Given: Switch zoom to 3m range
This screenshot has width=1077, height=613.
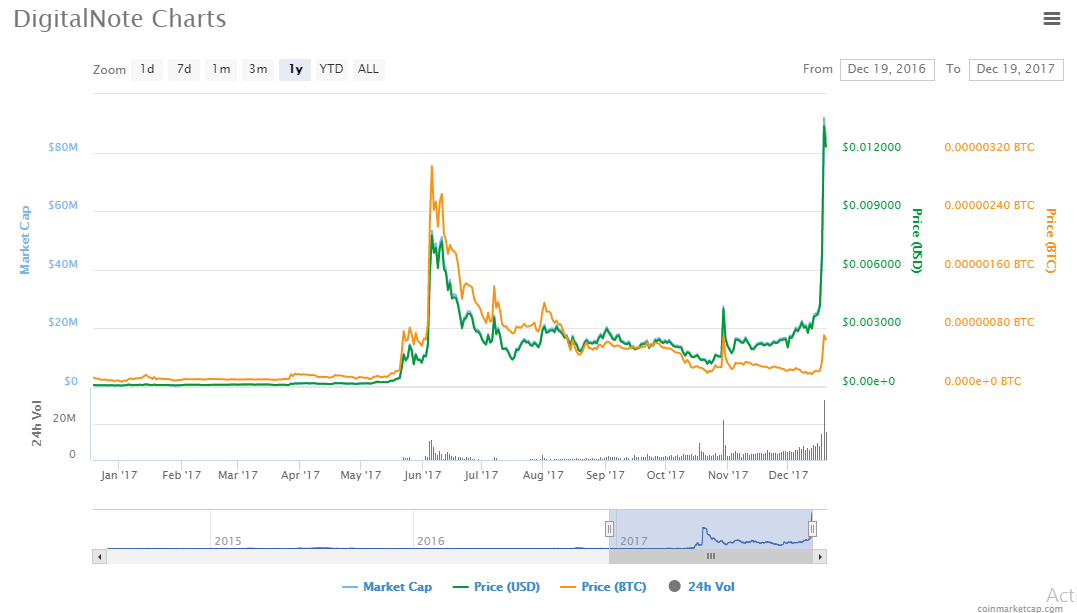Looking at the screenshot, I should pyautogui.click(x=258, y=69).
